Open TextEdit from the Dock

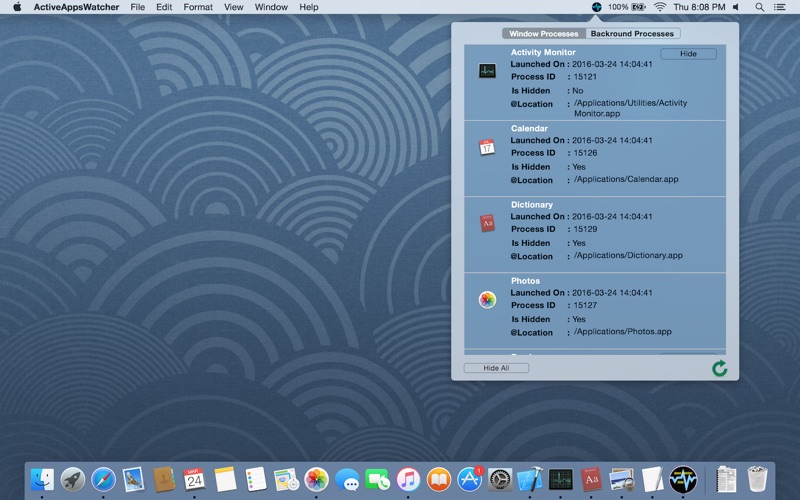pos(652,480)
